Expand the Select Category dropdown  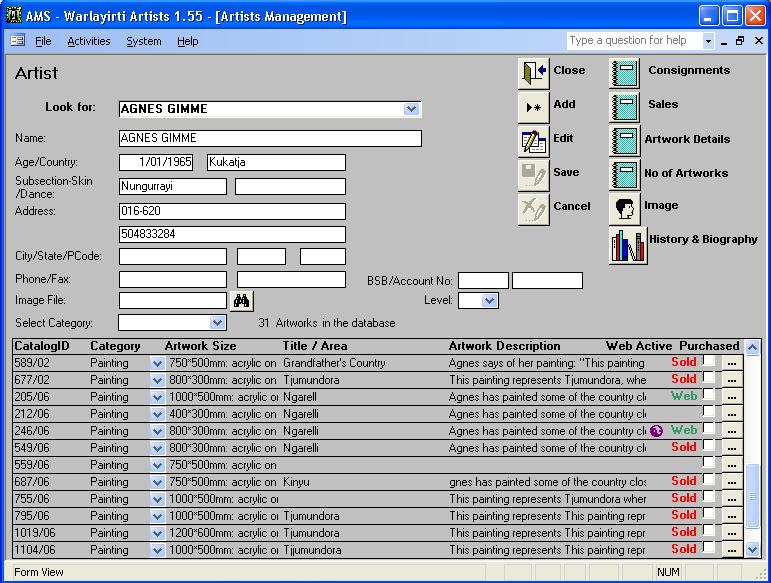[217, 323]
